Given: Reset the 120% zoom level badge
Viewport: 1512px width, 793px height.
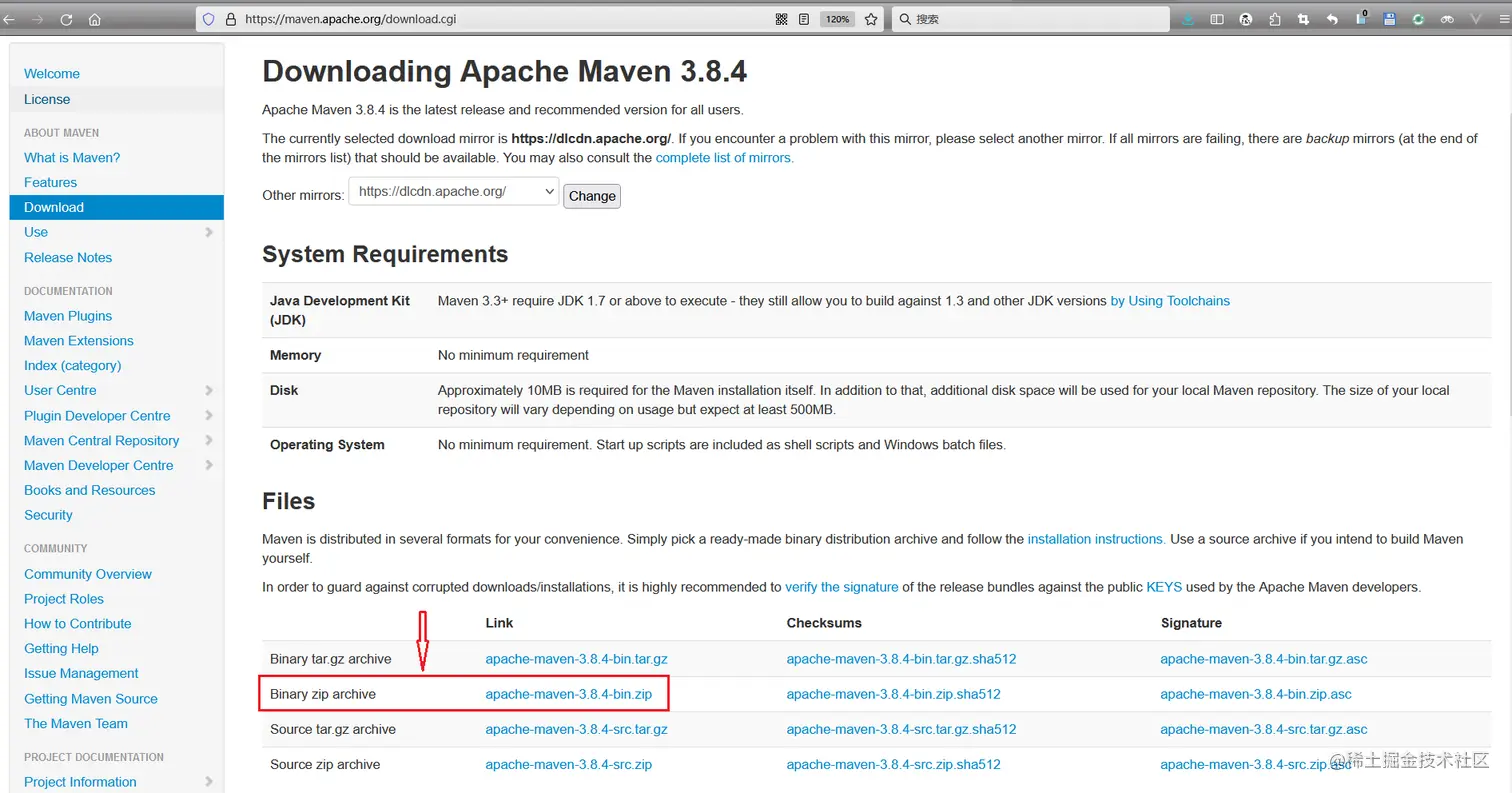Looking at the screenshot, I should [837, 19].
